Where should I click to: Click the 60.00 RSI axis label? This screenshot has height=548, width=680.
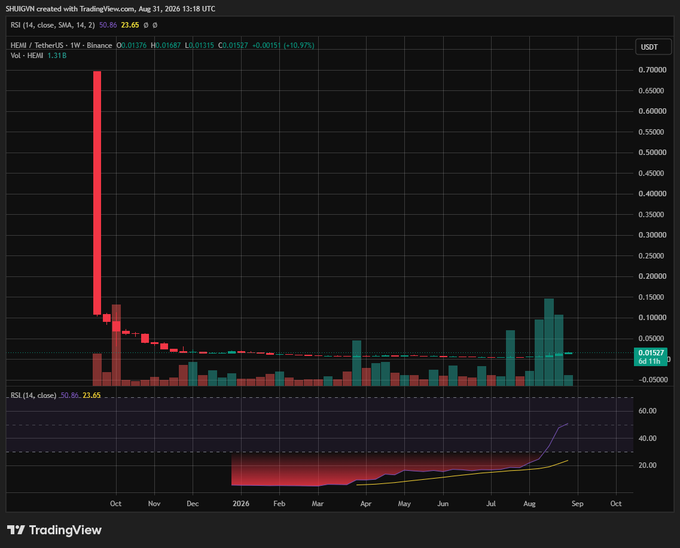coord(647,411)
